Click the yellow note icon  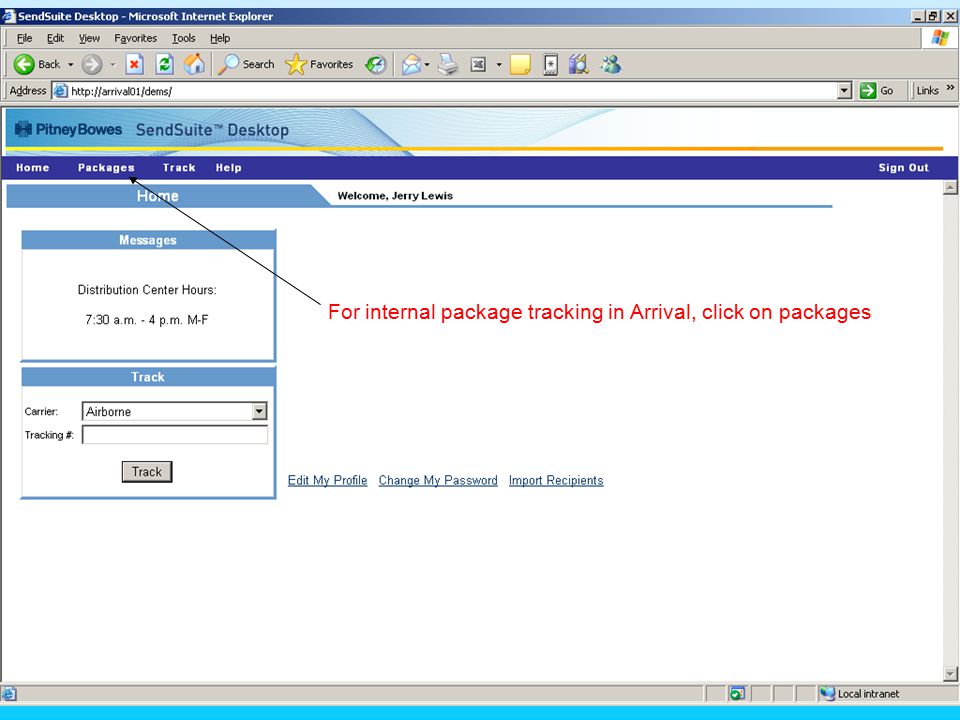520,64
